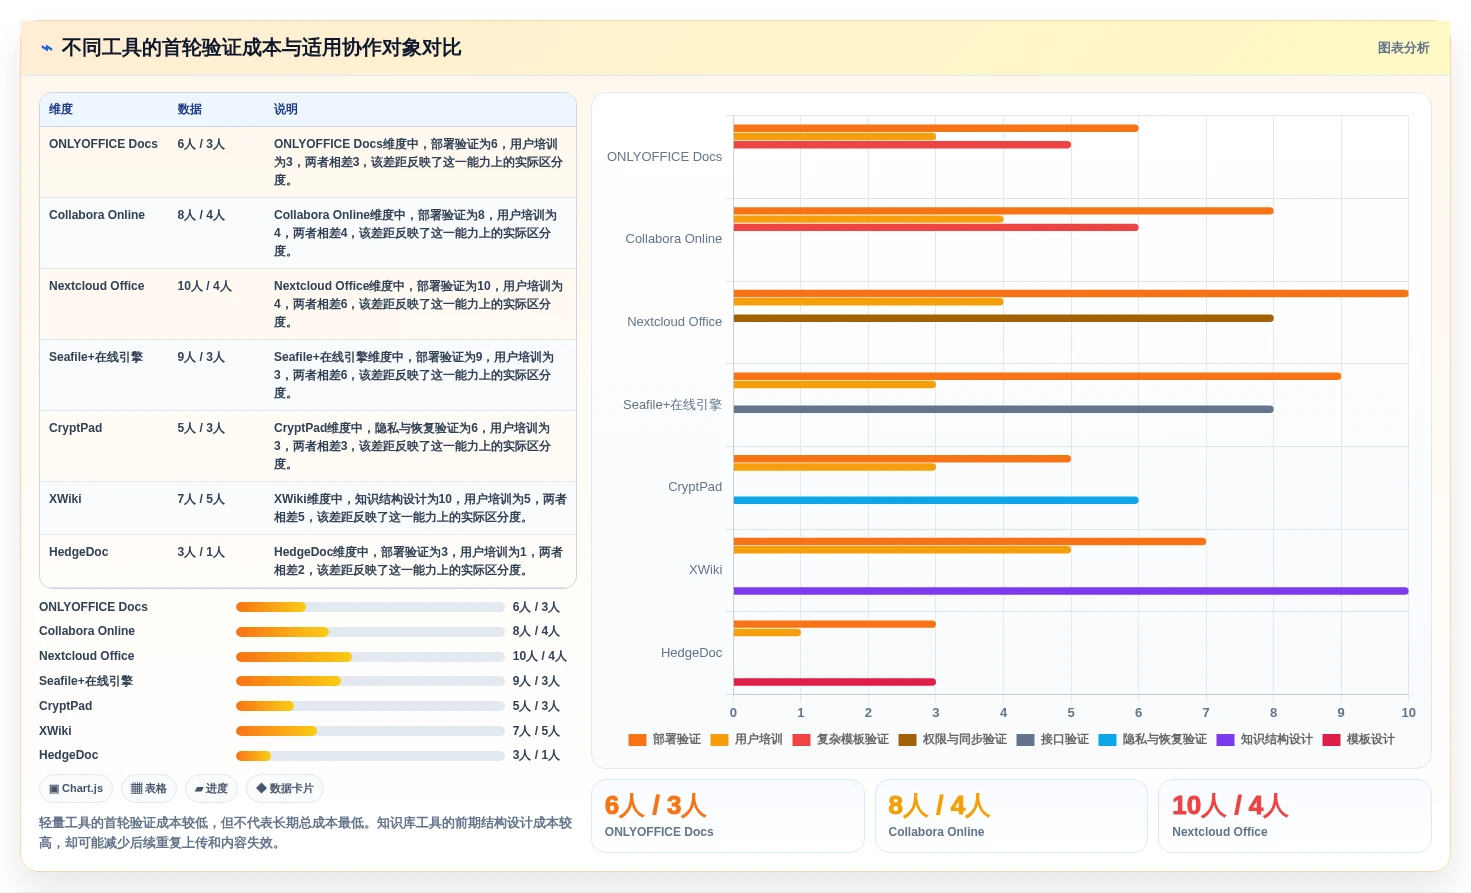Select CryptPad table row name
1471x893 pixels.
click(x=75, y=428)
